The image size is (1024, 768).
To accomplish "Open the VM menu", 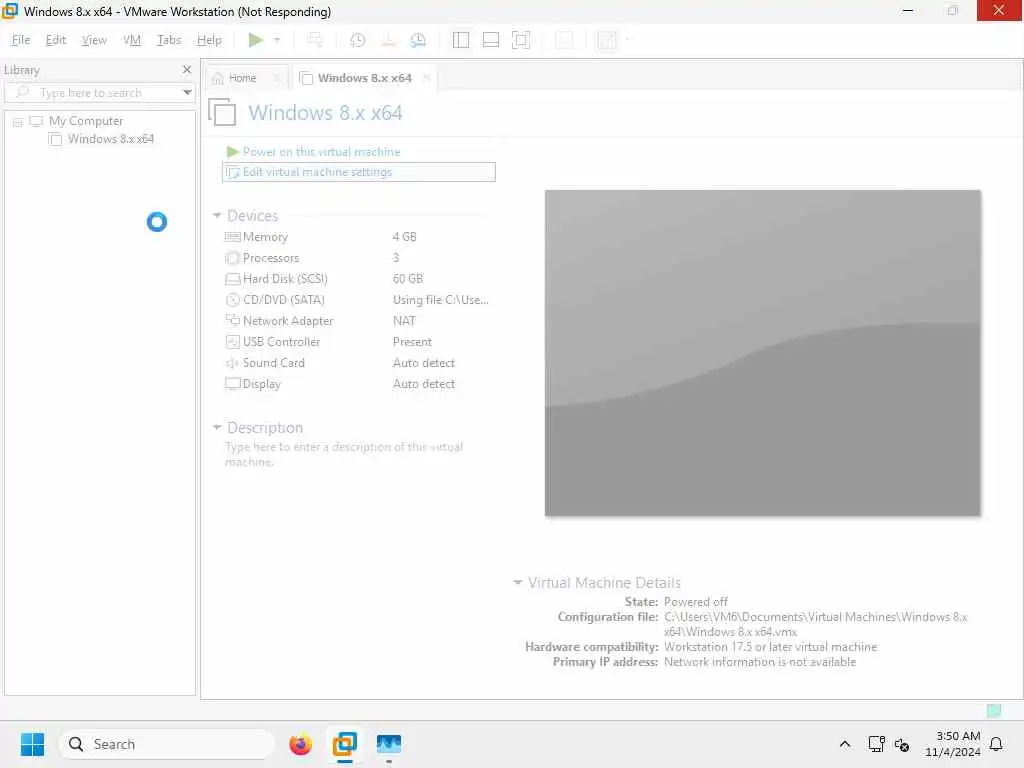I will coord(132,40).
